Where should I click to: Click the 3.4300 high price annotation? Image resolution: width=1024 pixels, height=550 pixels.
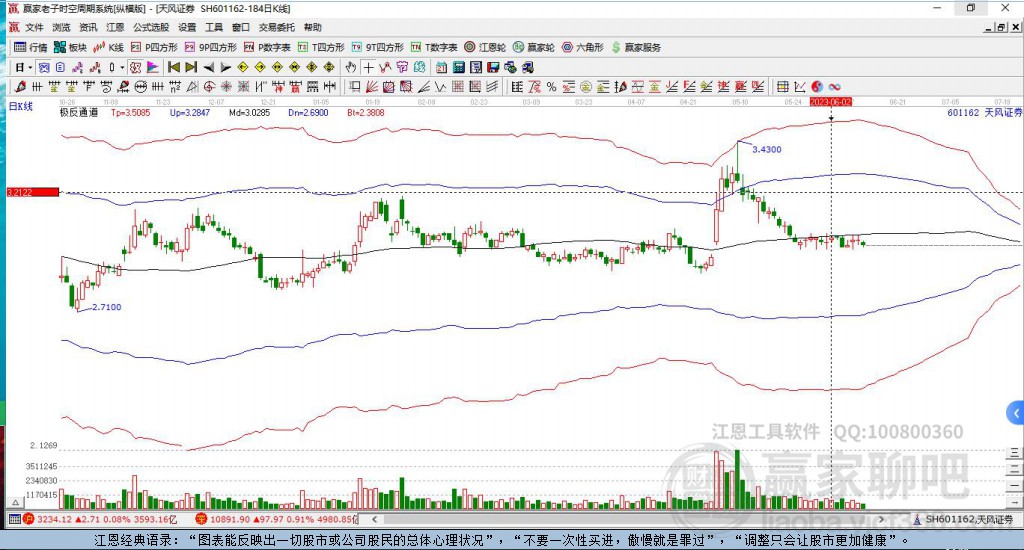click(x=767, y=149)
